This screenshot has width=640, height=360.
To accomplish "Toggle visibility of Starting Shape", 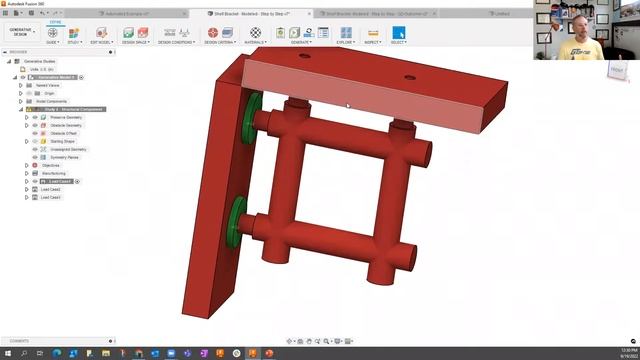I will tap(35, 141).
